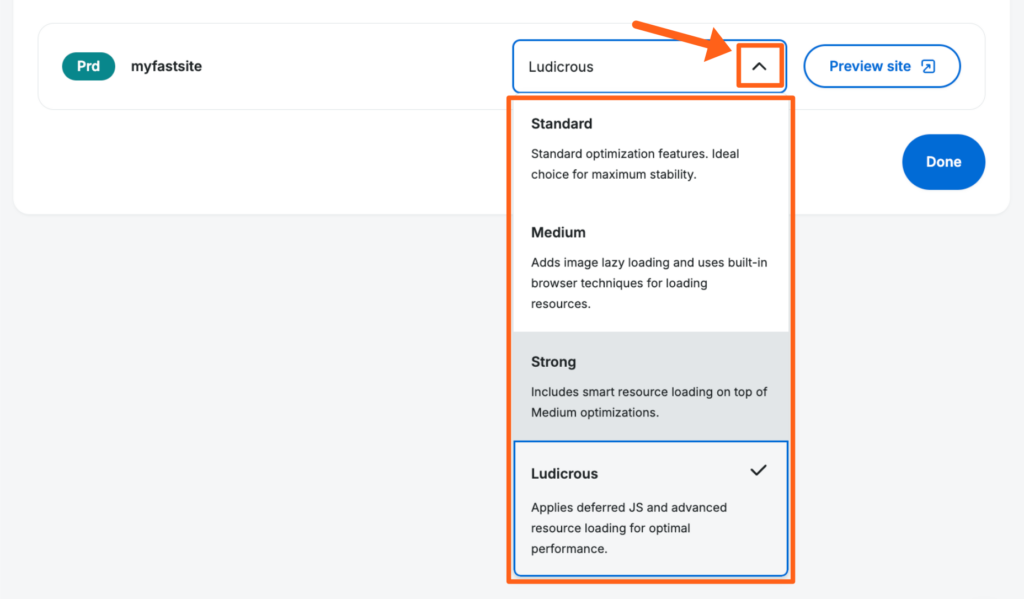Click the "Ideal choice for maximum stability" description
Screen dimensions: 1024x599
coord(635,164)
